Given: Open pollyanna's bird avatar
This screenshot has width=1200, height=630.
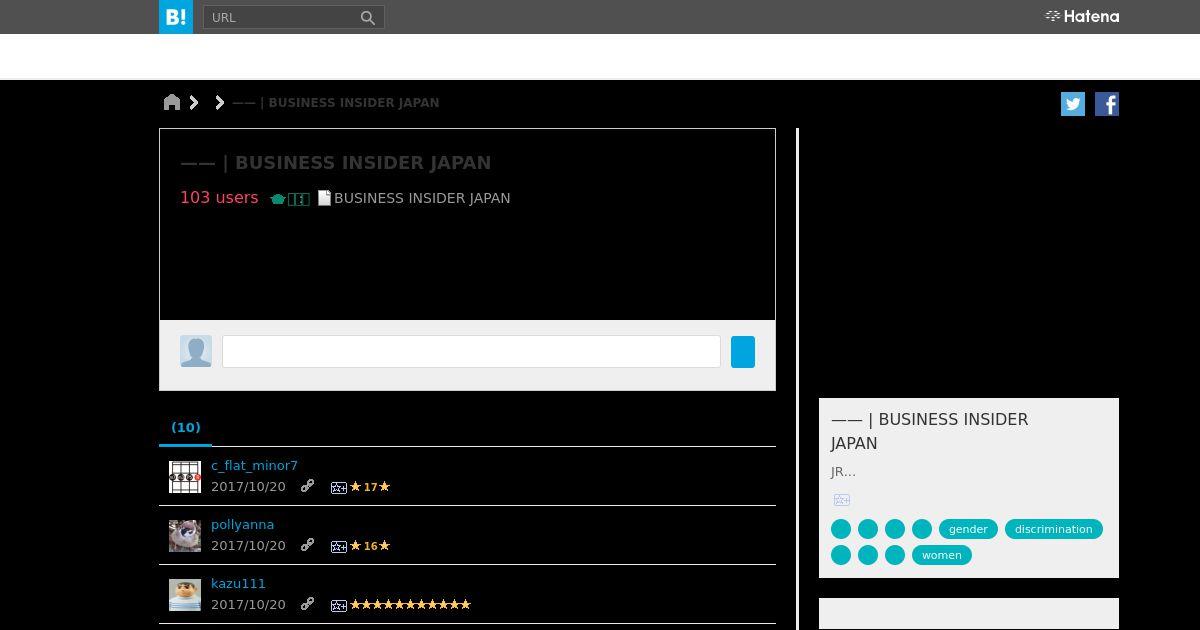Looking at the screenshot, I should (x=185, y=536).
